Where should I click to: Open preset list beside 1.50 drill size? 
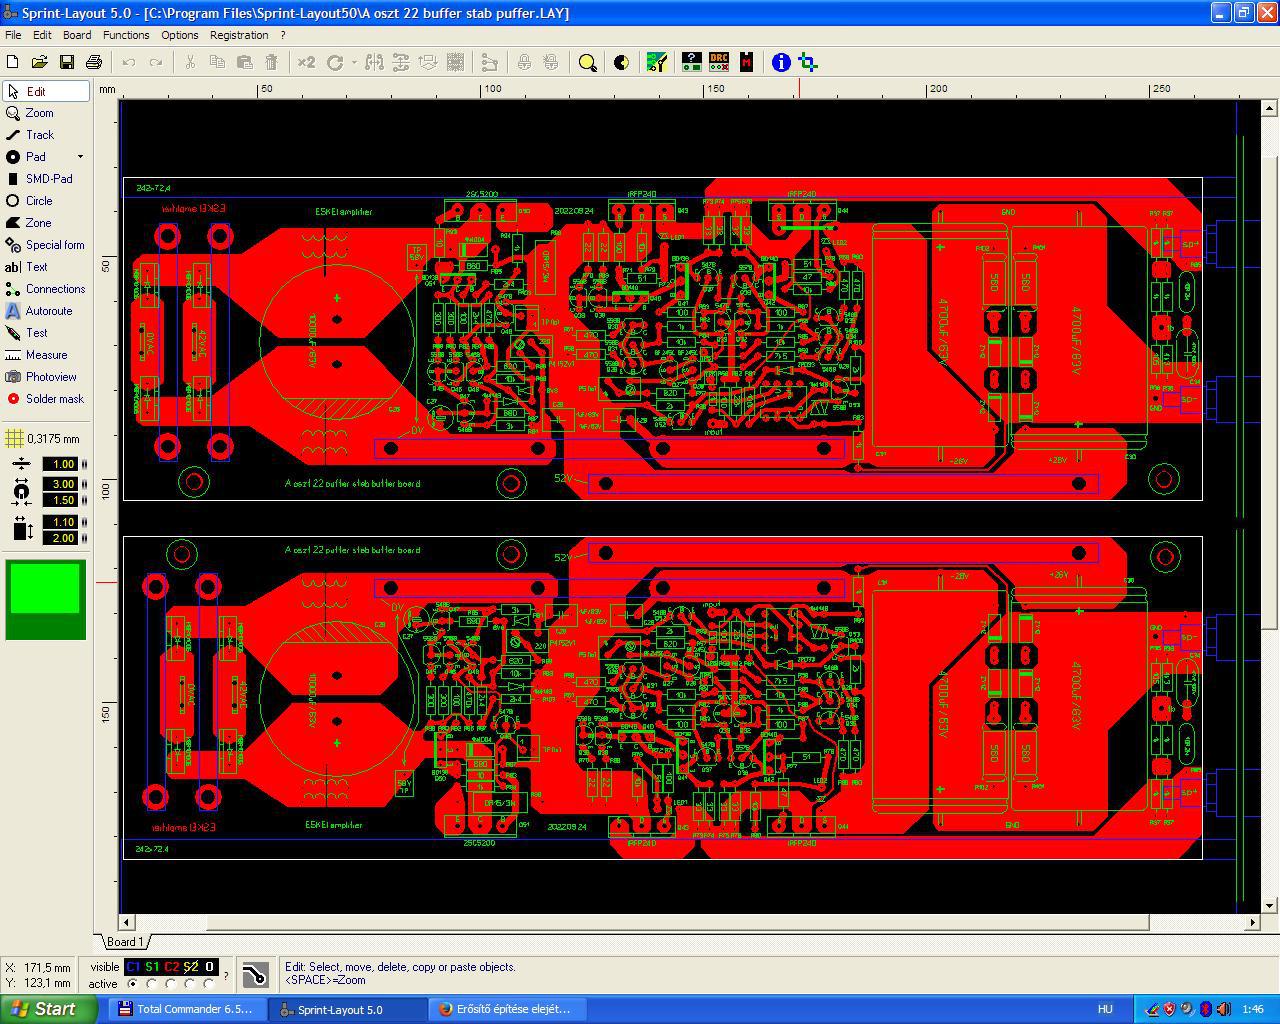84,500
